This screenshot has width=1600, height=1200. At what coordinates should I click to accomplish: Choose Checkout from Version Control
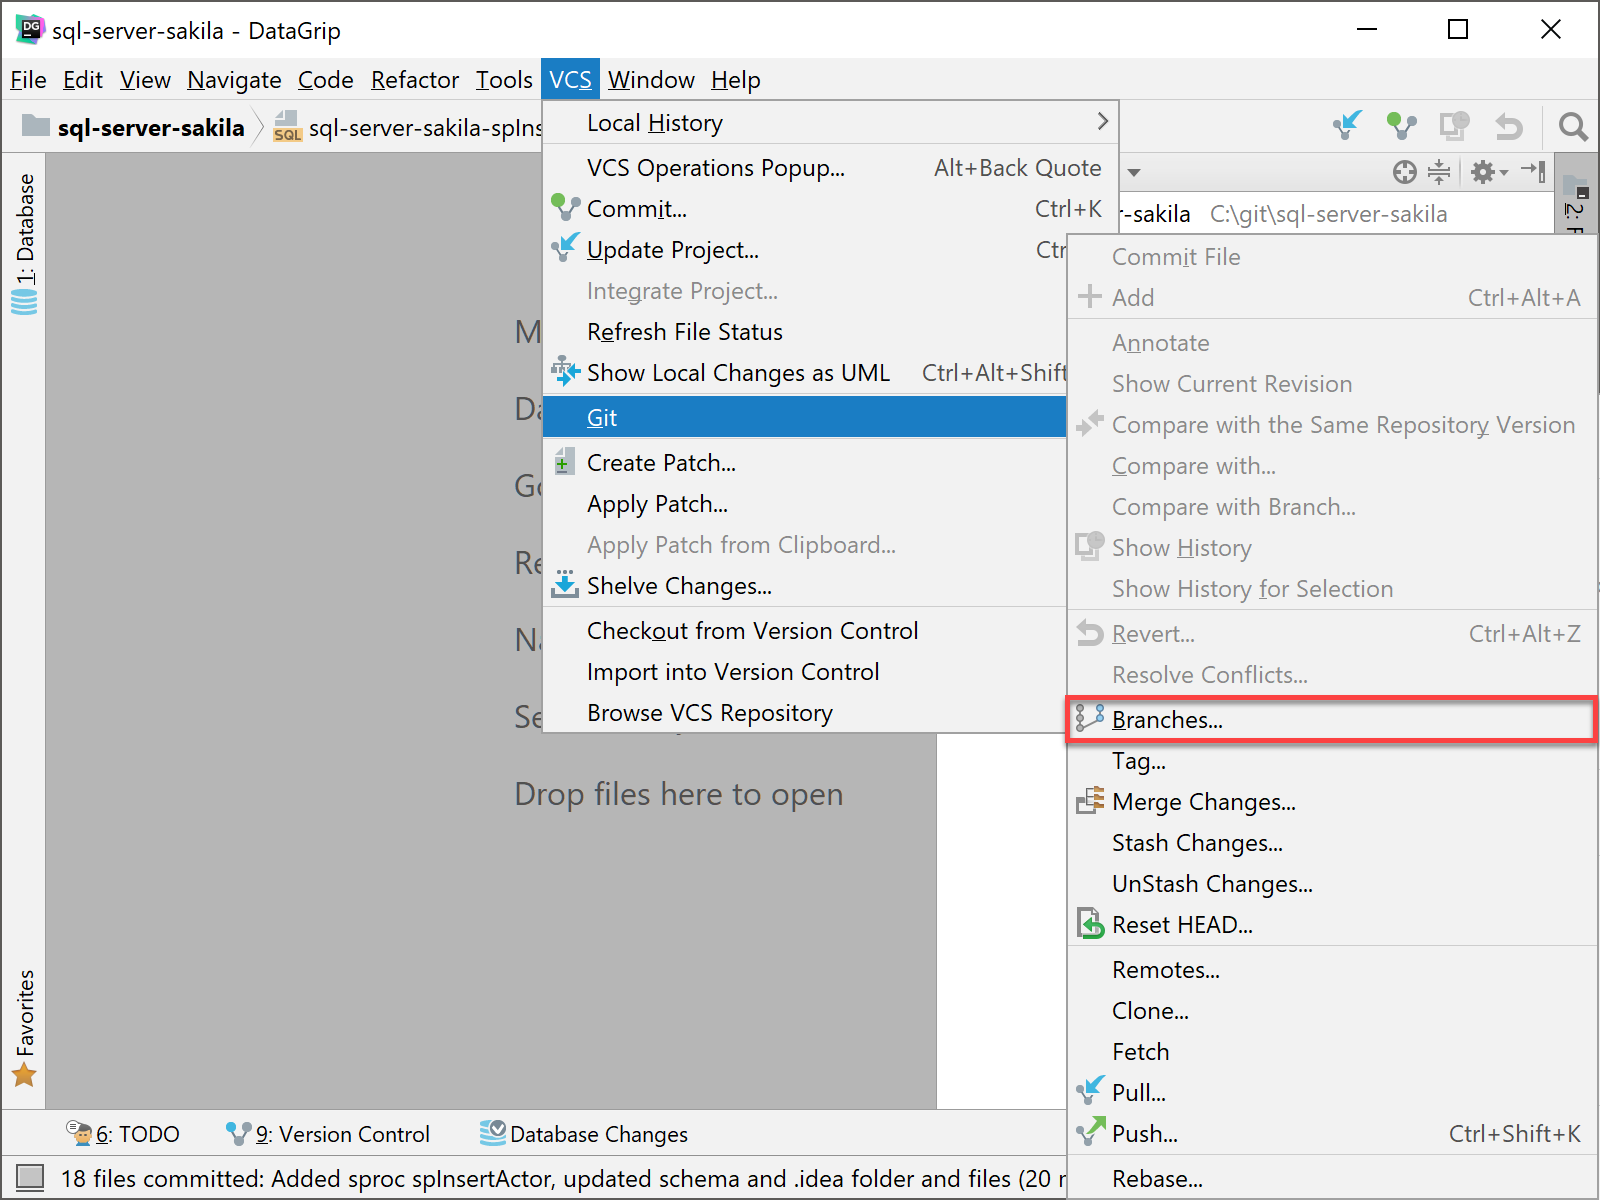coord(805,631)
